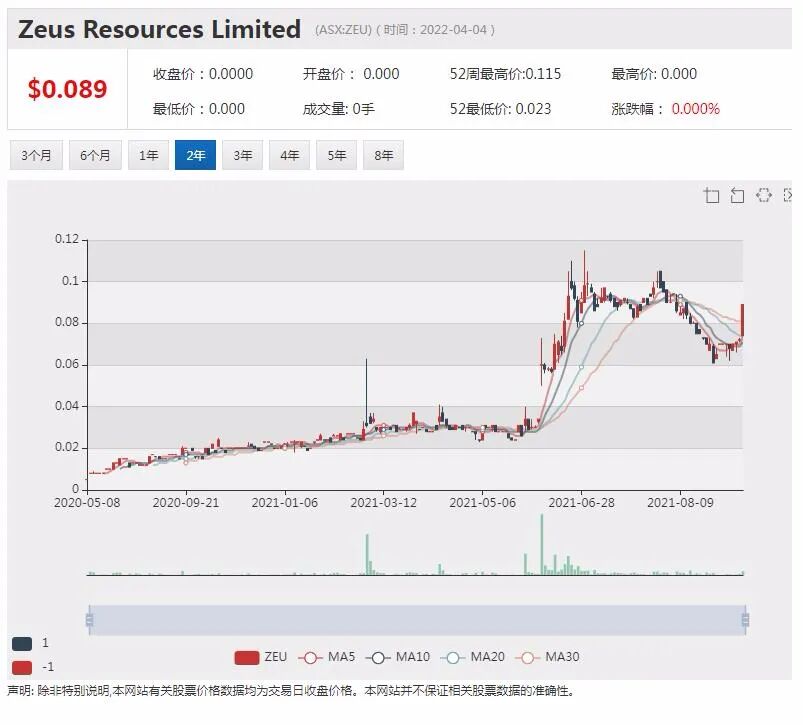Click the dark blue '1' color swatch
This screenshot has height=725, width=803.
point(22,644)
